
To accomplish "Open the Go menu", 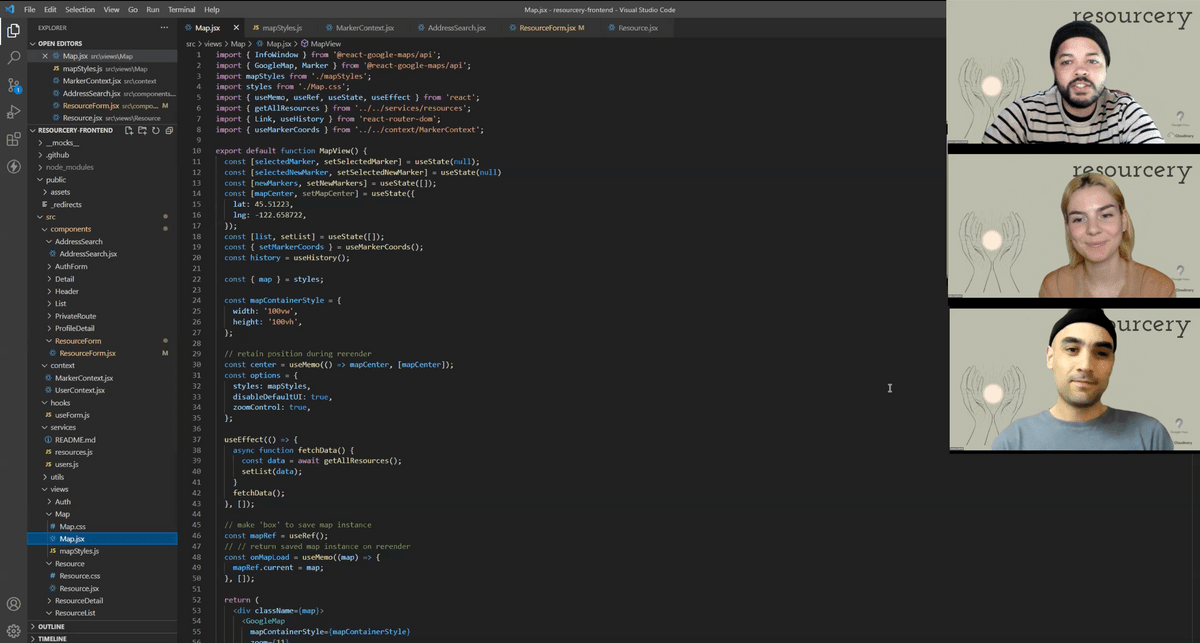I will pos(133,9).
